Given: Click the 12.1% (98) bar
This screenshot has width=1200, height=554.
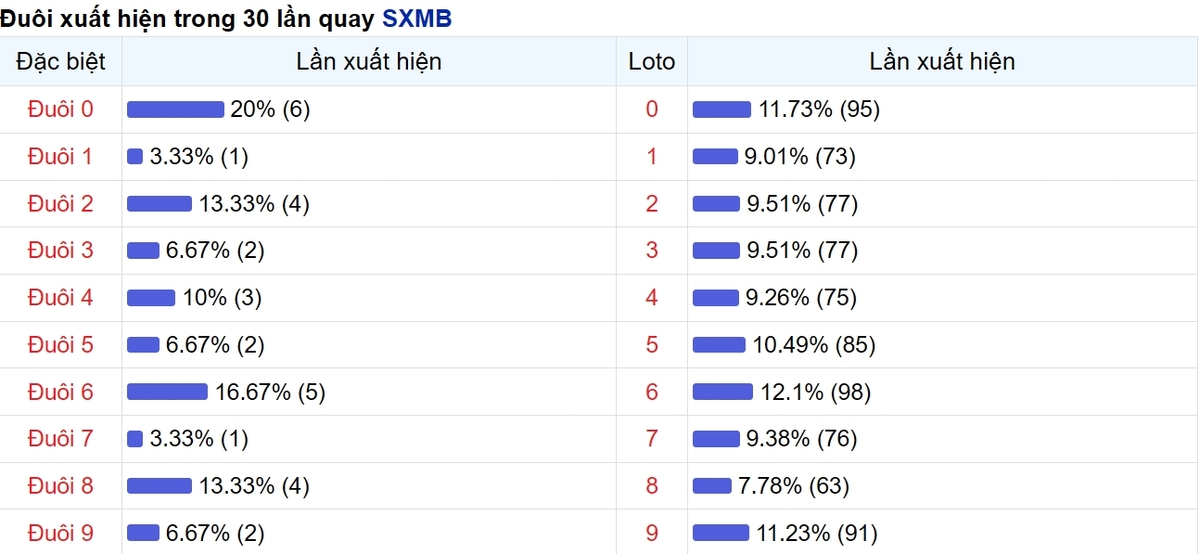Looking at the screenshot, I should click(723, 392).
